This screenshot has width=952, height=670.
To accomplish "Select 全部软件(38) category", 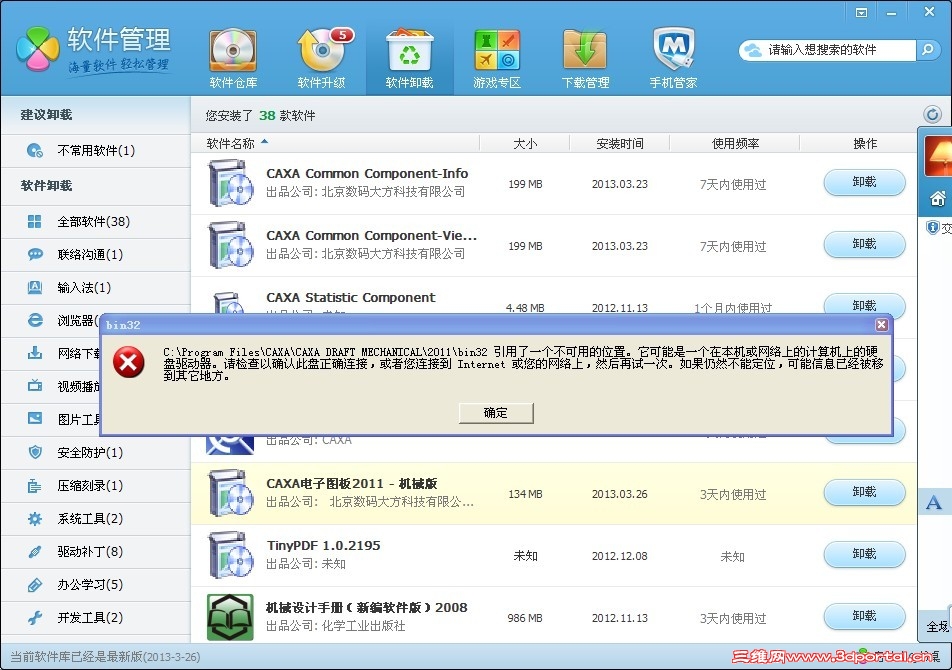I will tap(95, 222).
